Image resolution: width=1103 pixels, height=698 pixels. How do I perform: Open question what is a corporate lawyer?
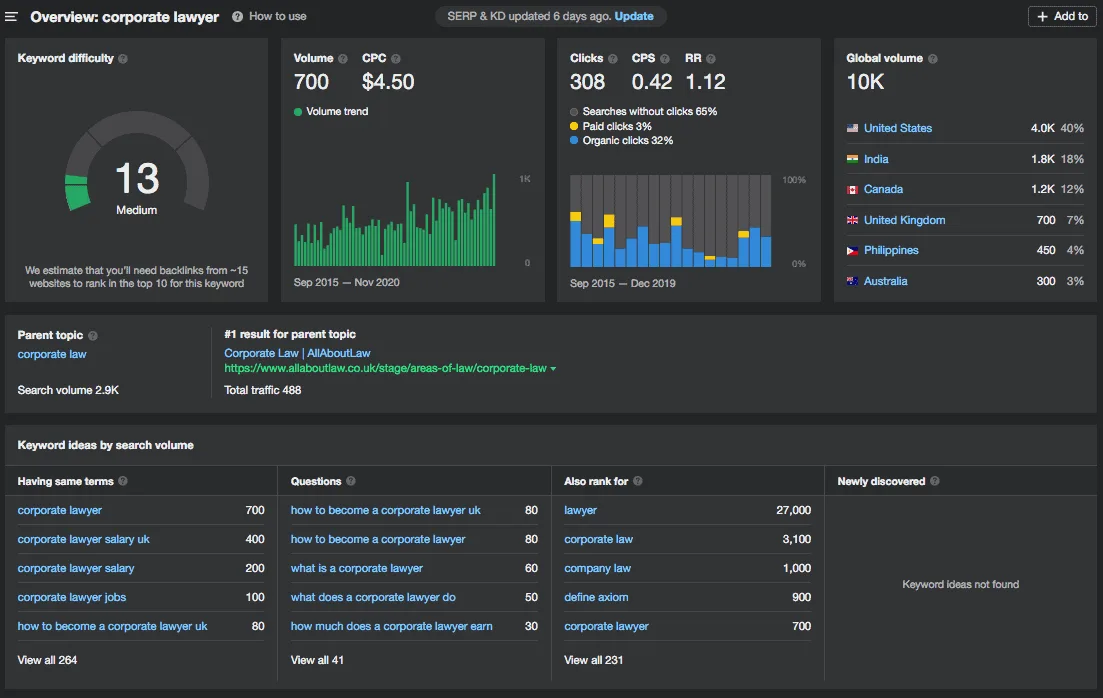coord(357,568)
